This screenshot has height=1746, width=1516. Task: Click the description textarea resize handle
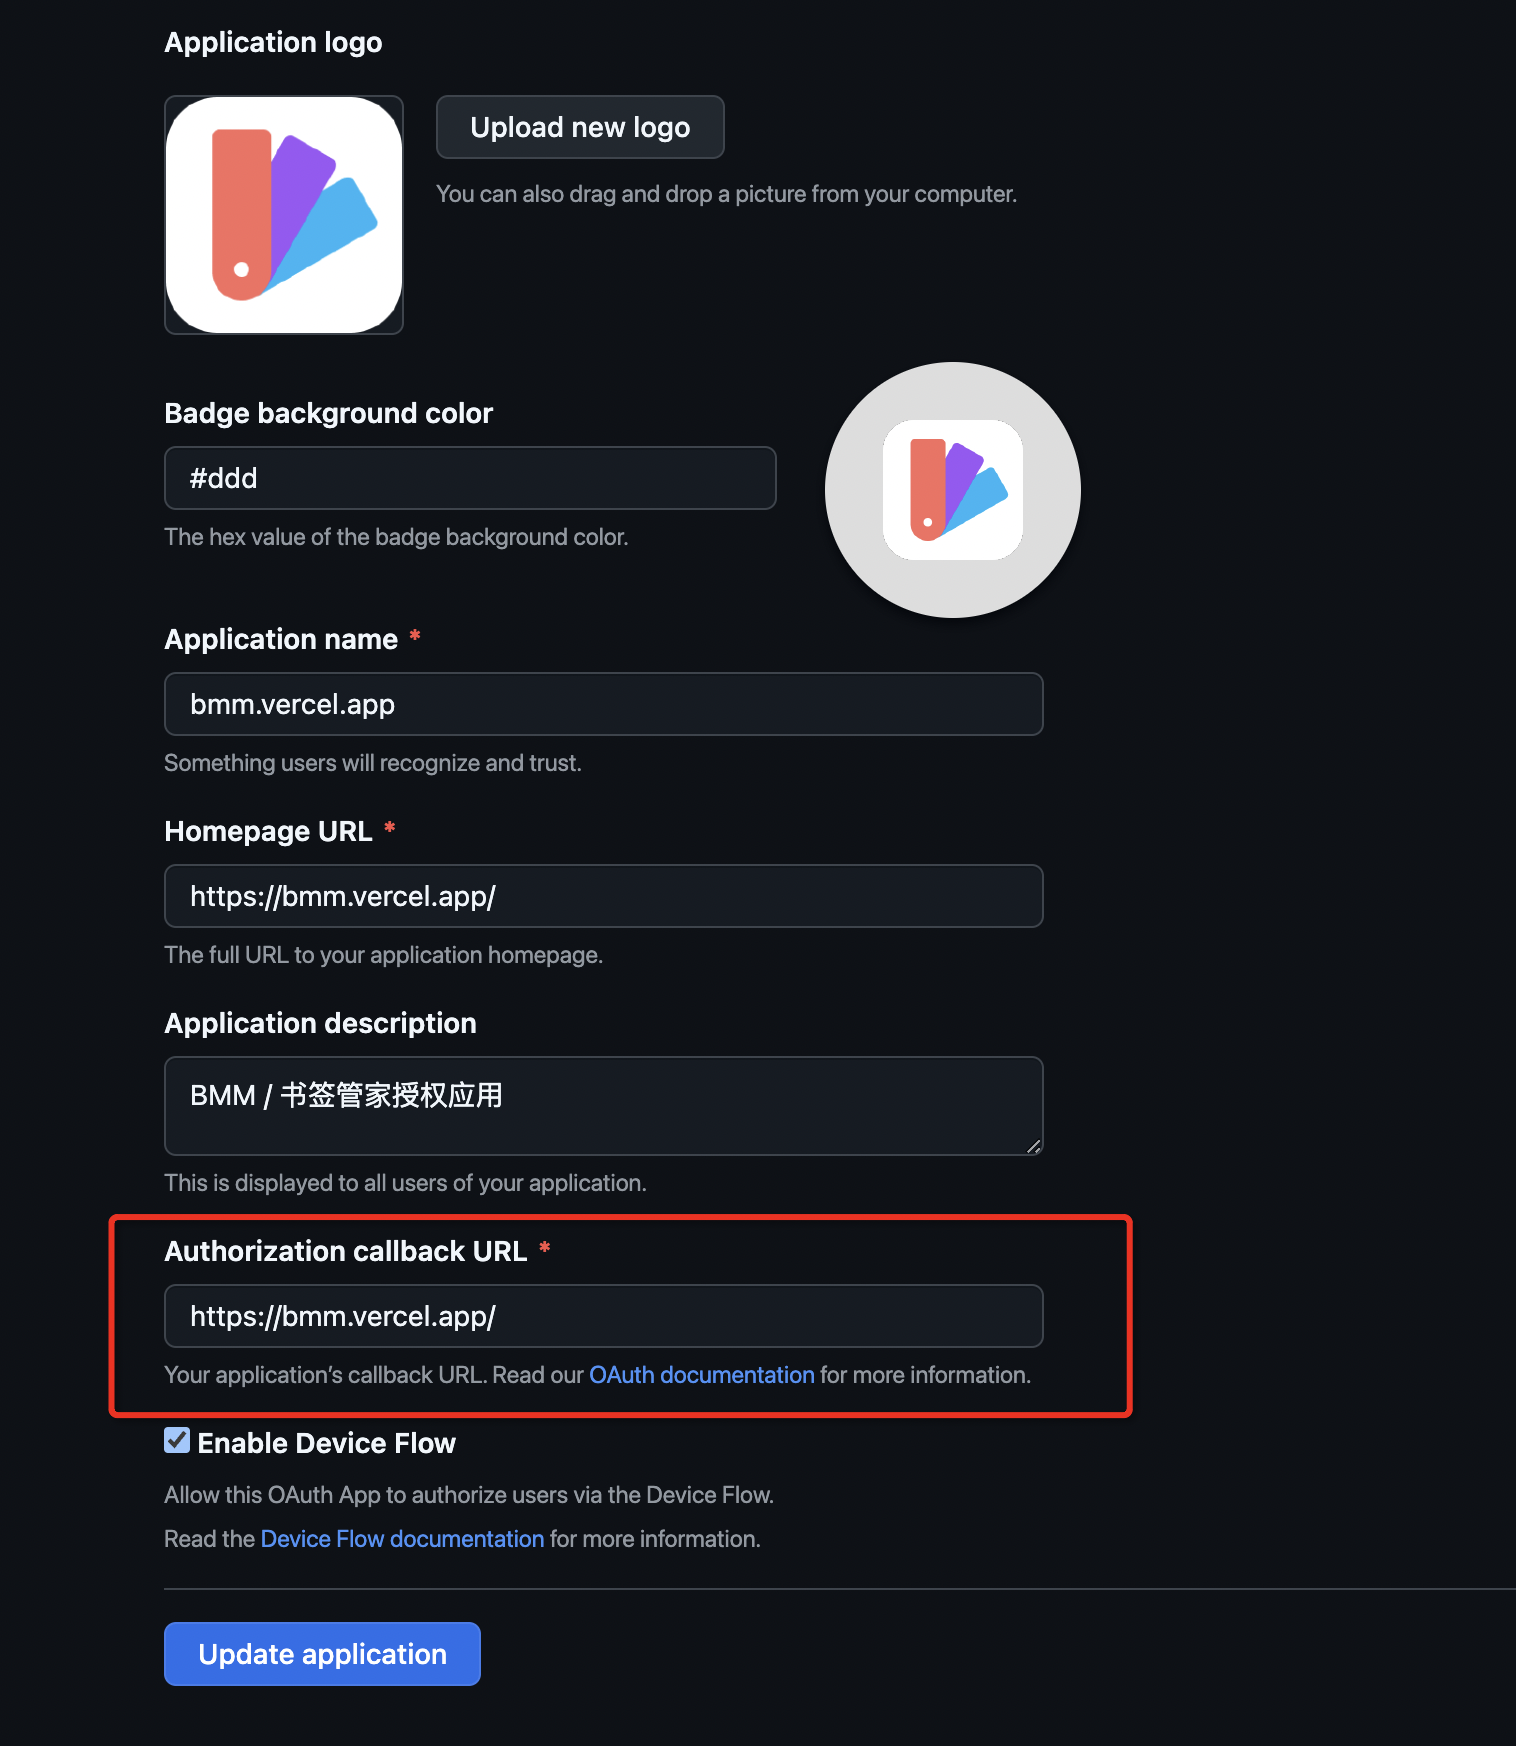(x=1034, y=1146)
